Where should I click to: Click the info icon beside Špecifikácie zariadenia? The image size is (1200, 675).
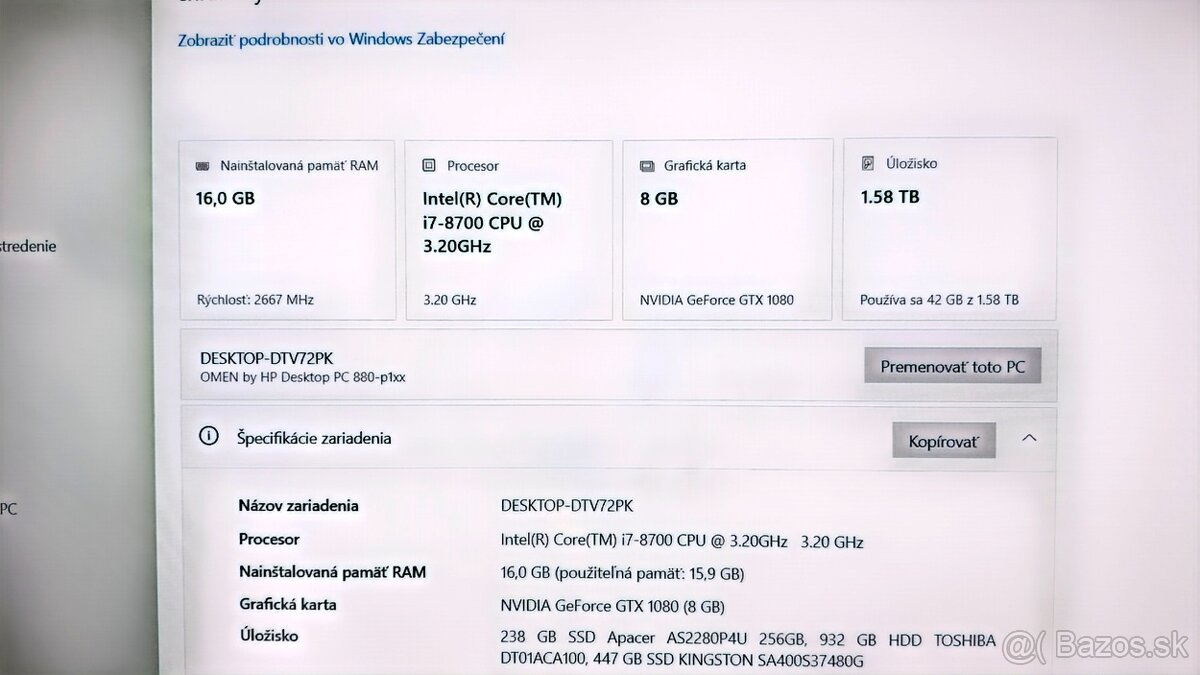(x=209, y=436)
